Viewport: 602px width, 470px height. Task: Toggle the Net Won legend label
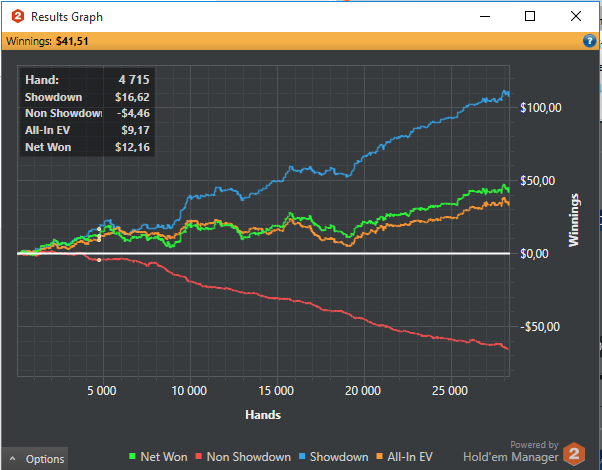(164, 457)
